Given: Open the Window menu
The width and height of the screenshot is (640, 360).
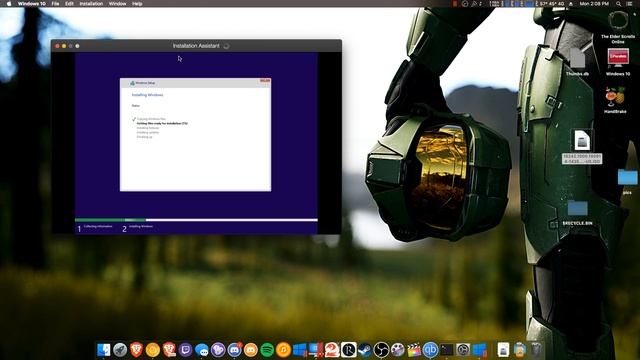Looking at the screenshot, I should tap(118, 4).
